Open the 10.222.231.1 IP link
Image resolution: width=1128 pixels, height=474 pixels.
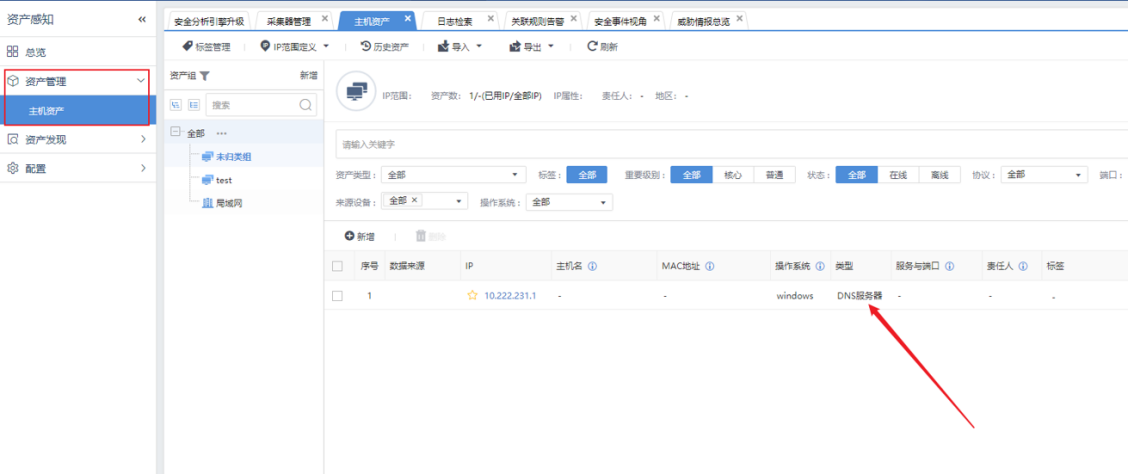(x=510, y=296)
